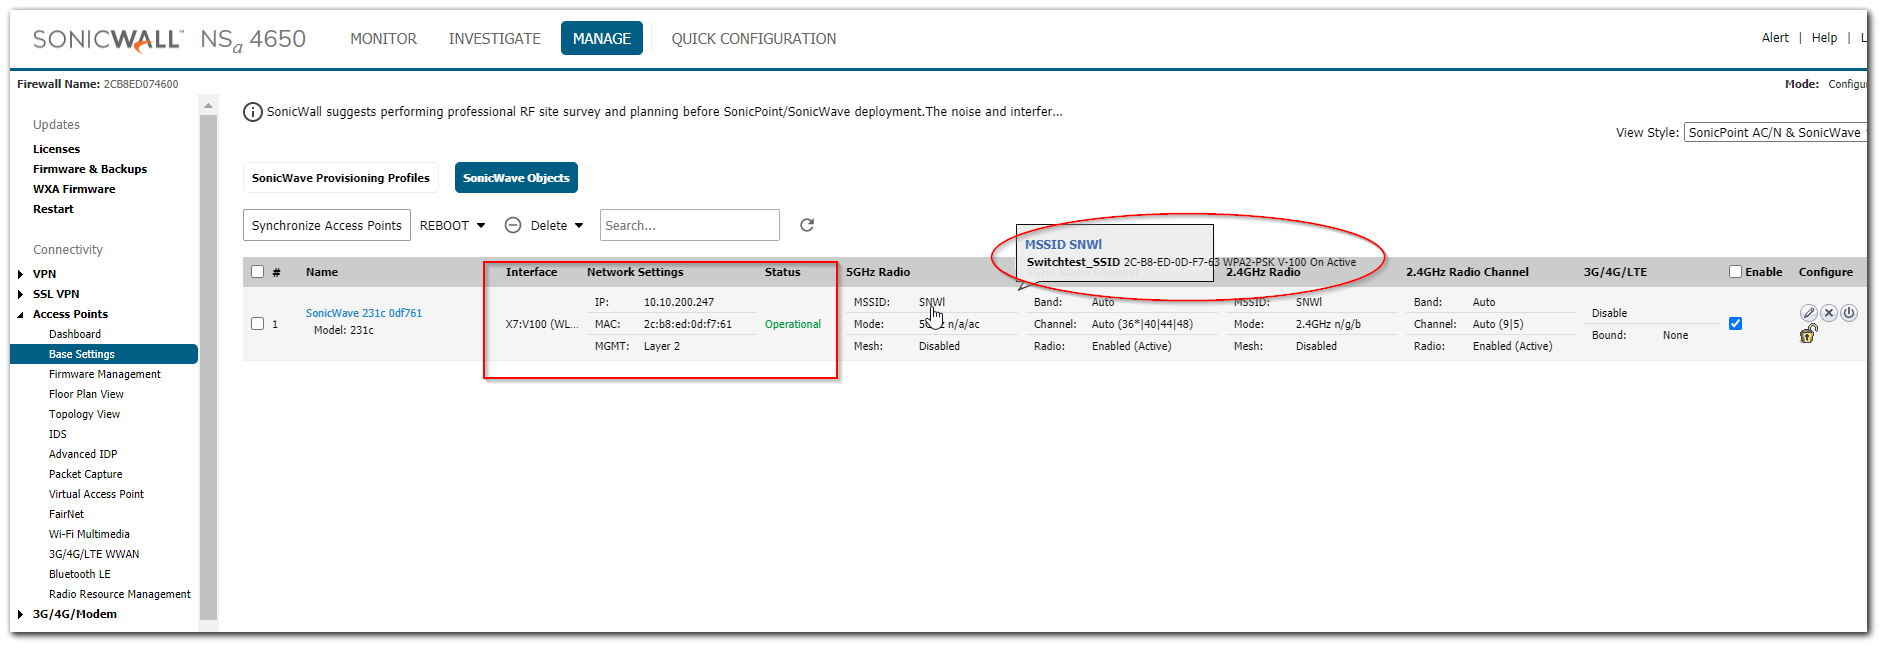
Task: Select the MANAGE tab
Action: [602, 38]
